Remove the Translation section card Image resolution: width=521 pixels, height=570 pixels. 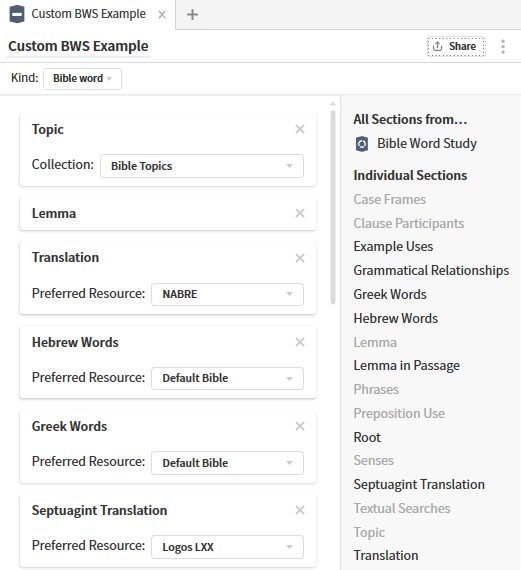pyautogui.click(x=300, y=258)
